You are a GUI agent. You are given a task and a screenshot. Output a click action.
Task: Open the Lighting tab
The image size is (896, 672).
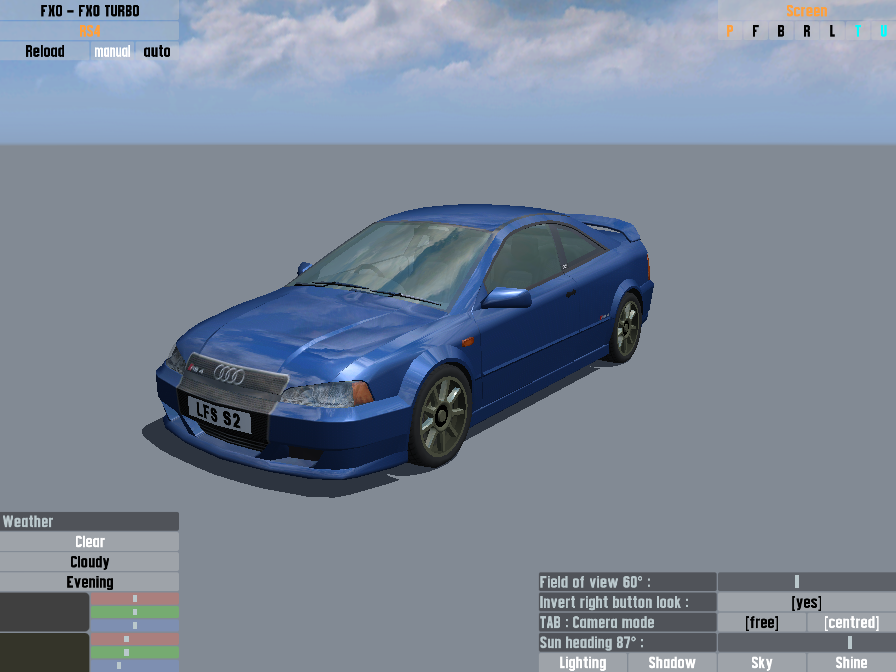(x=582, y=662)
